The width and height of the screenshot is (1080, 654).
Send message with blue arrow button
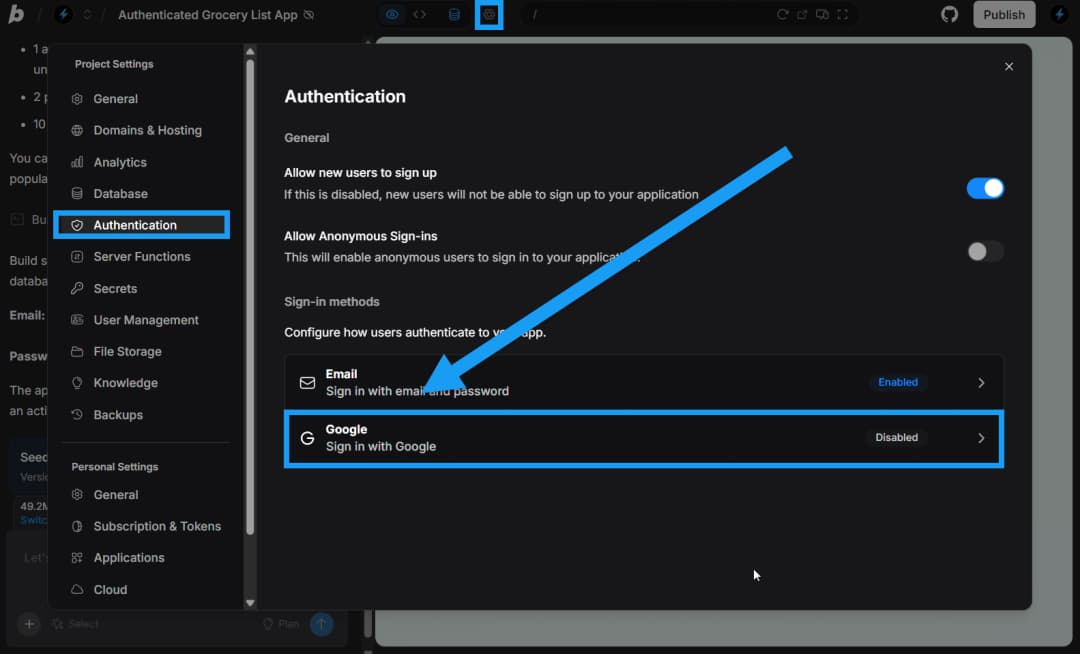tap(322, 624)
